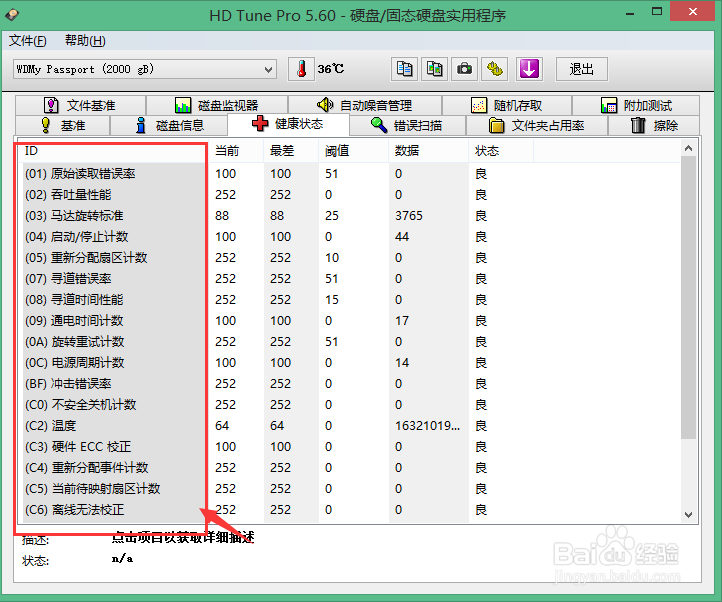The height and width of the screenshot is (602, 722).
Task: Switch to the 文件夹占用率 tab
Action: pos(536,125)
